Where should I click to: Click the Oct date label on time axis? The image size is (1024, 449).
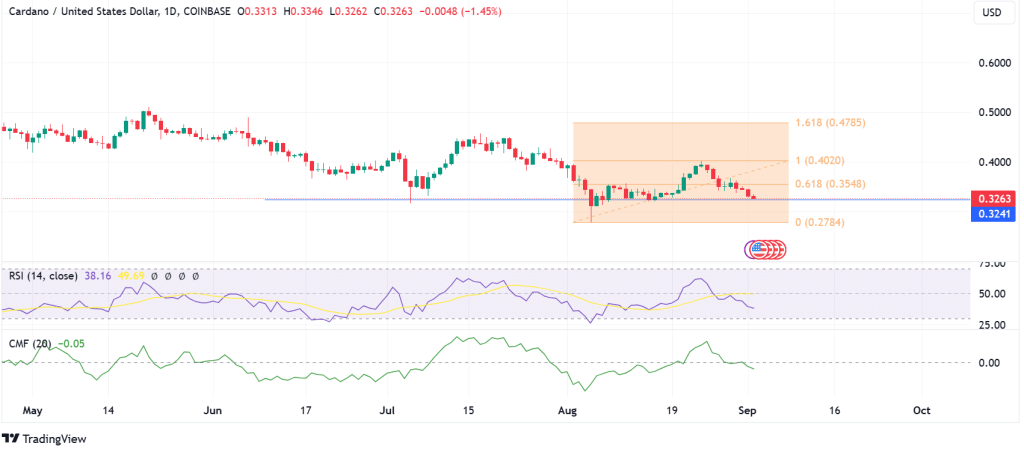[x=921, y=411]
